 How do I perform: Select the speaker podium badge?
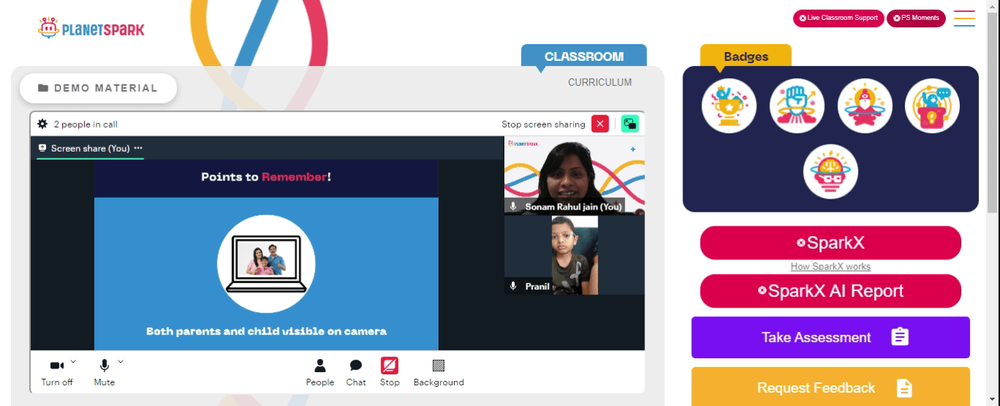[x=932, y=106]
